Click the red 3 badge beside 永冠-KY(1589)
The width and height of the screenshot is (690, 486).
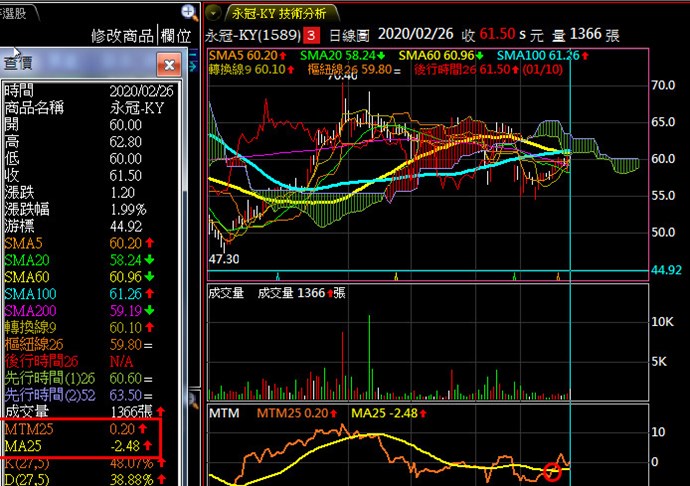310,34
